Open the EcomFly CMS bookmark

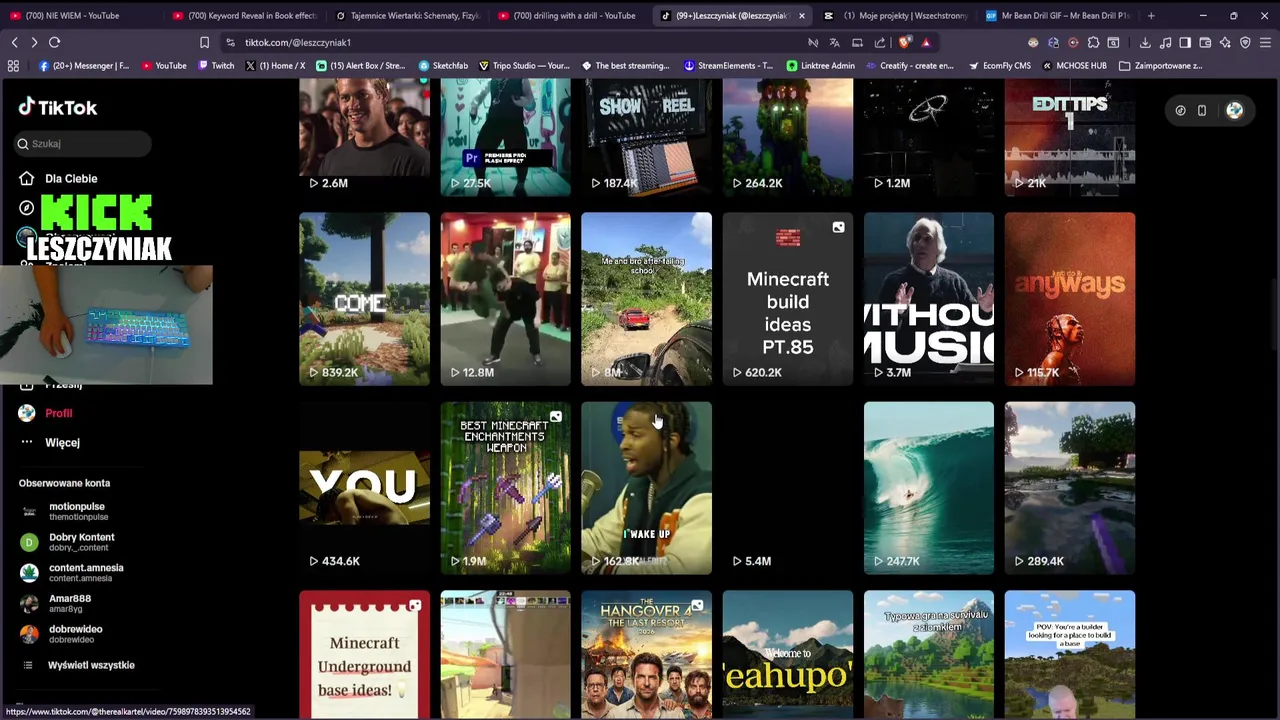pyautogui.click(x=999, y=65)
